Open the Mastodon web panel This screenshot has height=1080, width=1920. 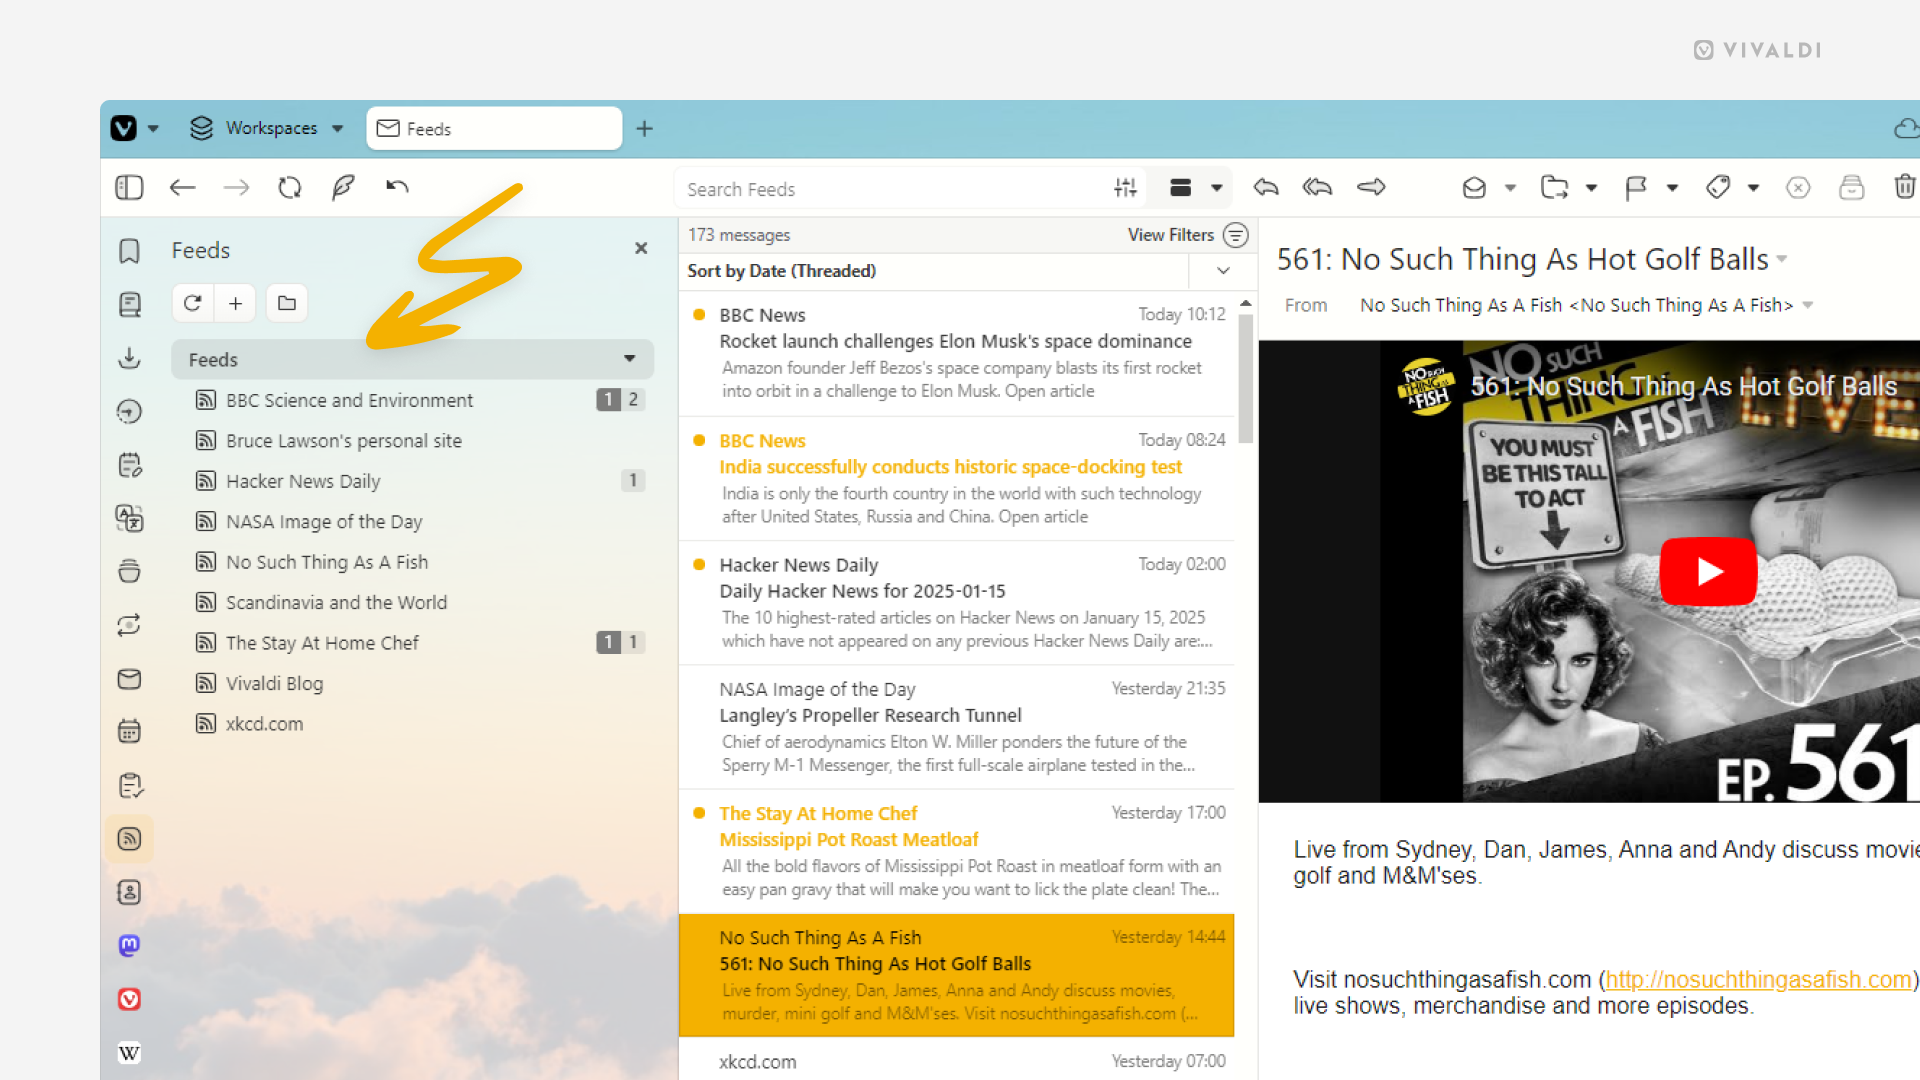pos(129,946)
